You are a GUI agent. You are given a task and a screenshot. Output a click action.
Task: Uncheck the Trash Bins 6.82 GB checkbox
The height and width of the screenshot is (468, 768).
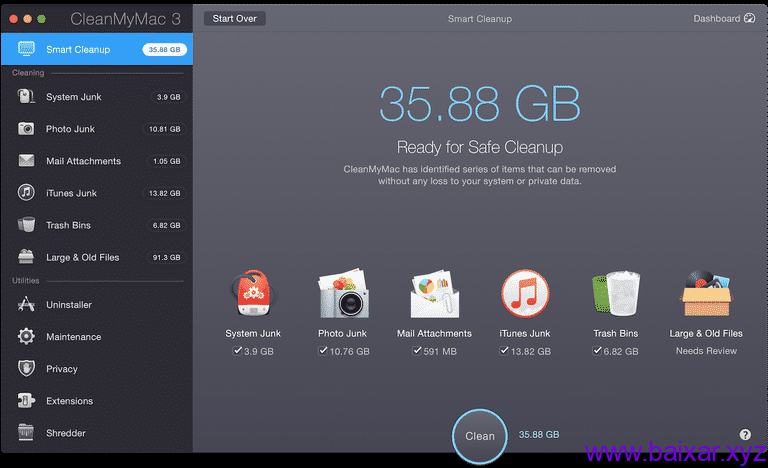coord(597,350)
